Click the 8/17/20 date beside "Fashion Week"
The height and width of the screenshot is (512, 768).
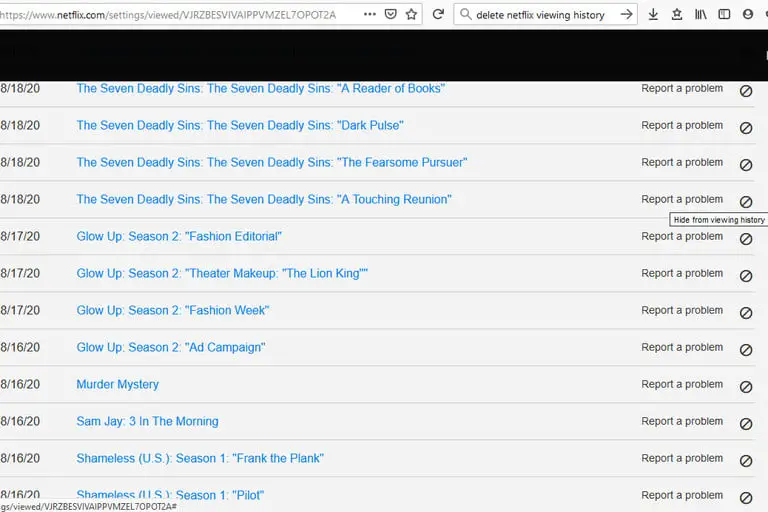pyautogui.click(x=20, y=311)
